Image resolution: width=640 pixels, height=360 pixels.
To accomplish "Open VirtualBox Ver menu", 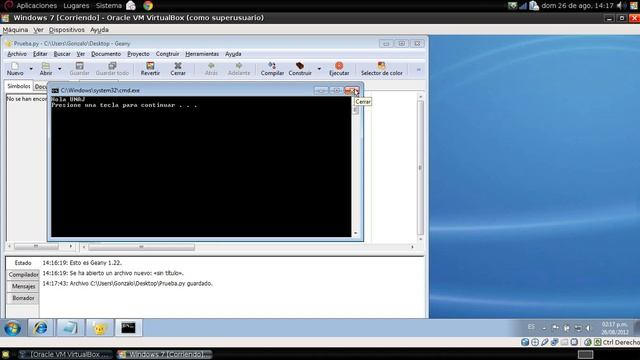I will click(x=38, y=30).
